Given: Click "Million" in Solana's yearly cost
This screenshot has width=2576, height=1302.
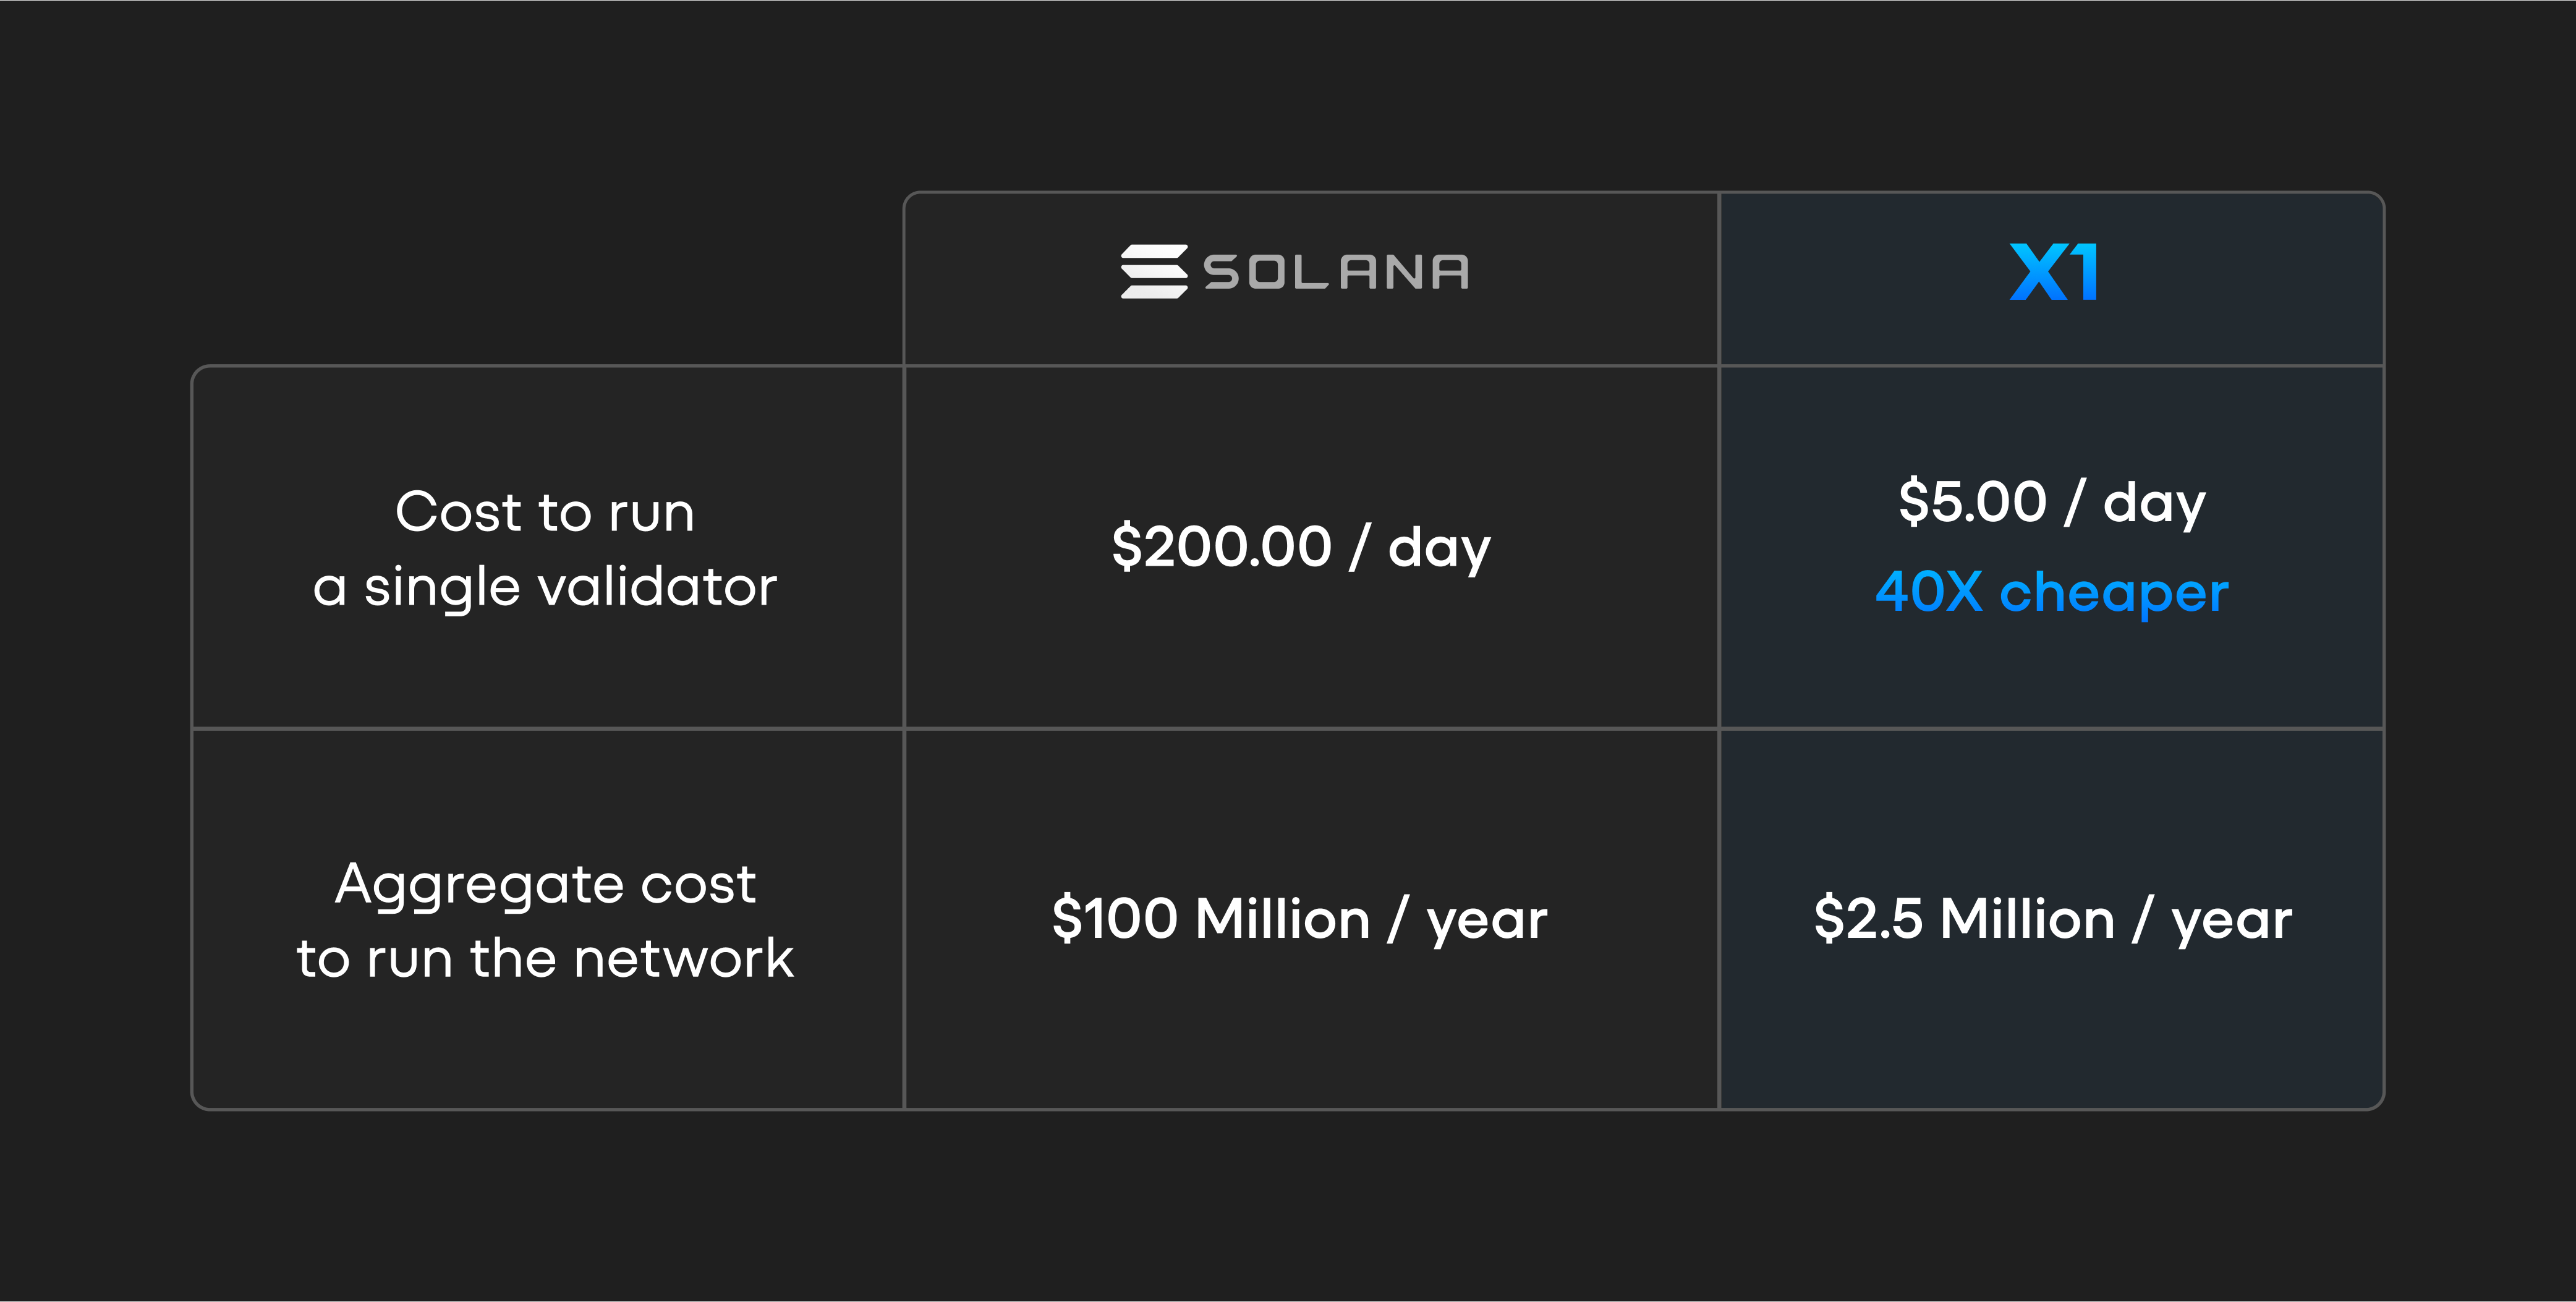Looking at the screenshot, I should tap(1282, 919).
